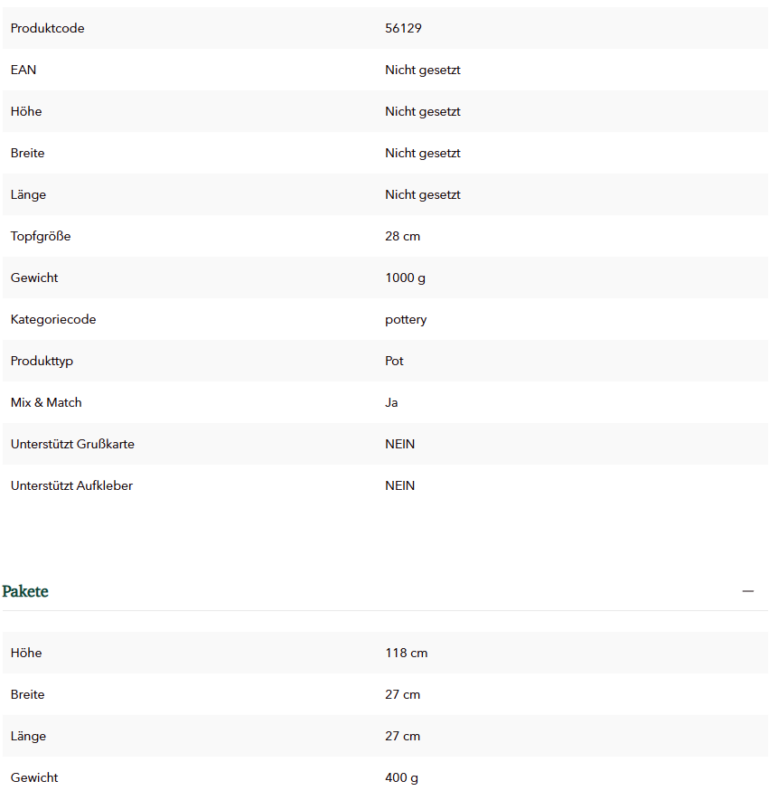Click the Produkttyp row label

42,361
